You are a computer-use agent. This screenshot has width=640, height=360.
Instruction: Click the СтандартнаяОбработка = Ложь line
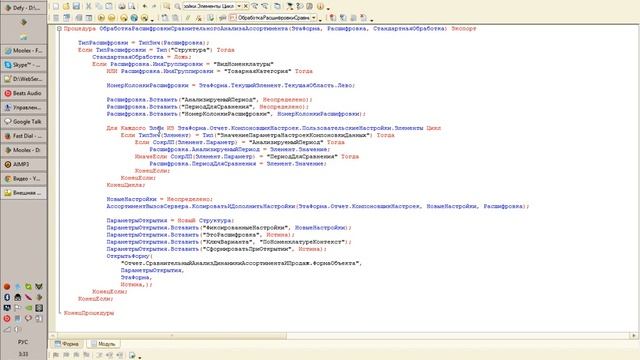pyautogui.click(x=142, y=57)
